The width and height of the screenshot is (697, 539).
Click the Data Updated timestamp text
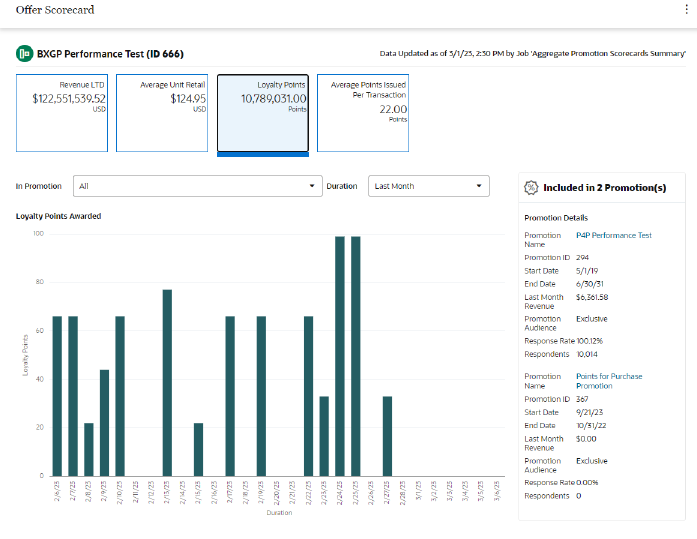point(533,53)
